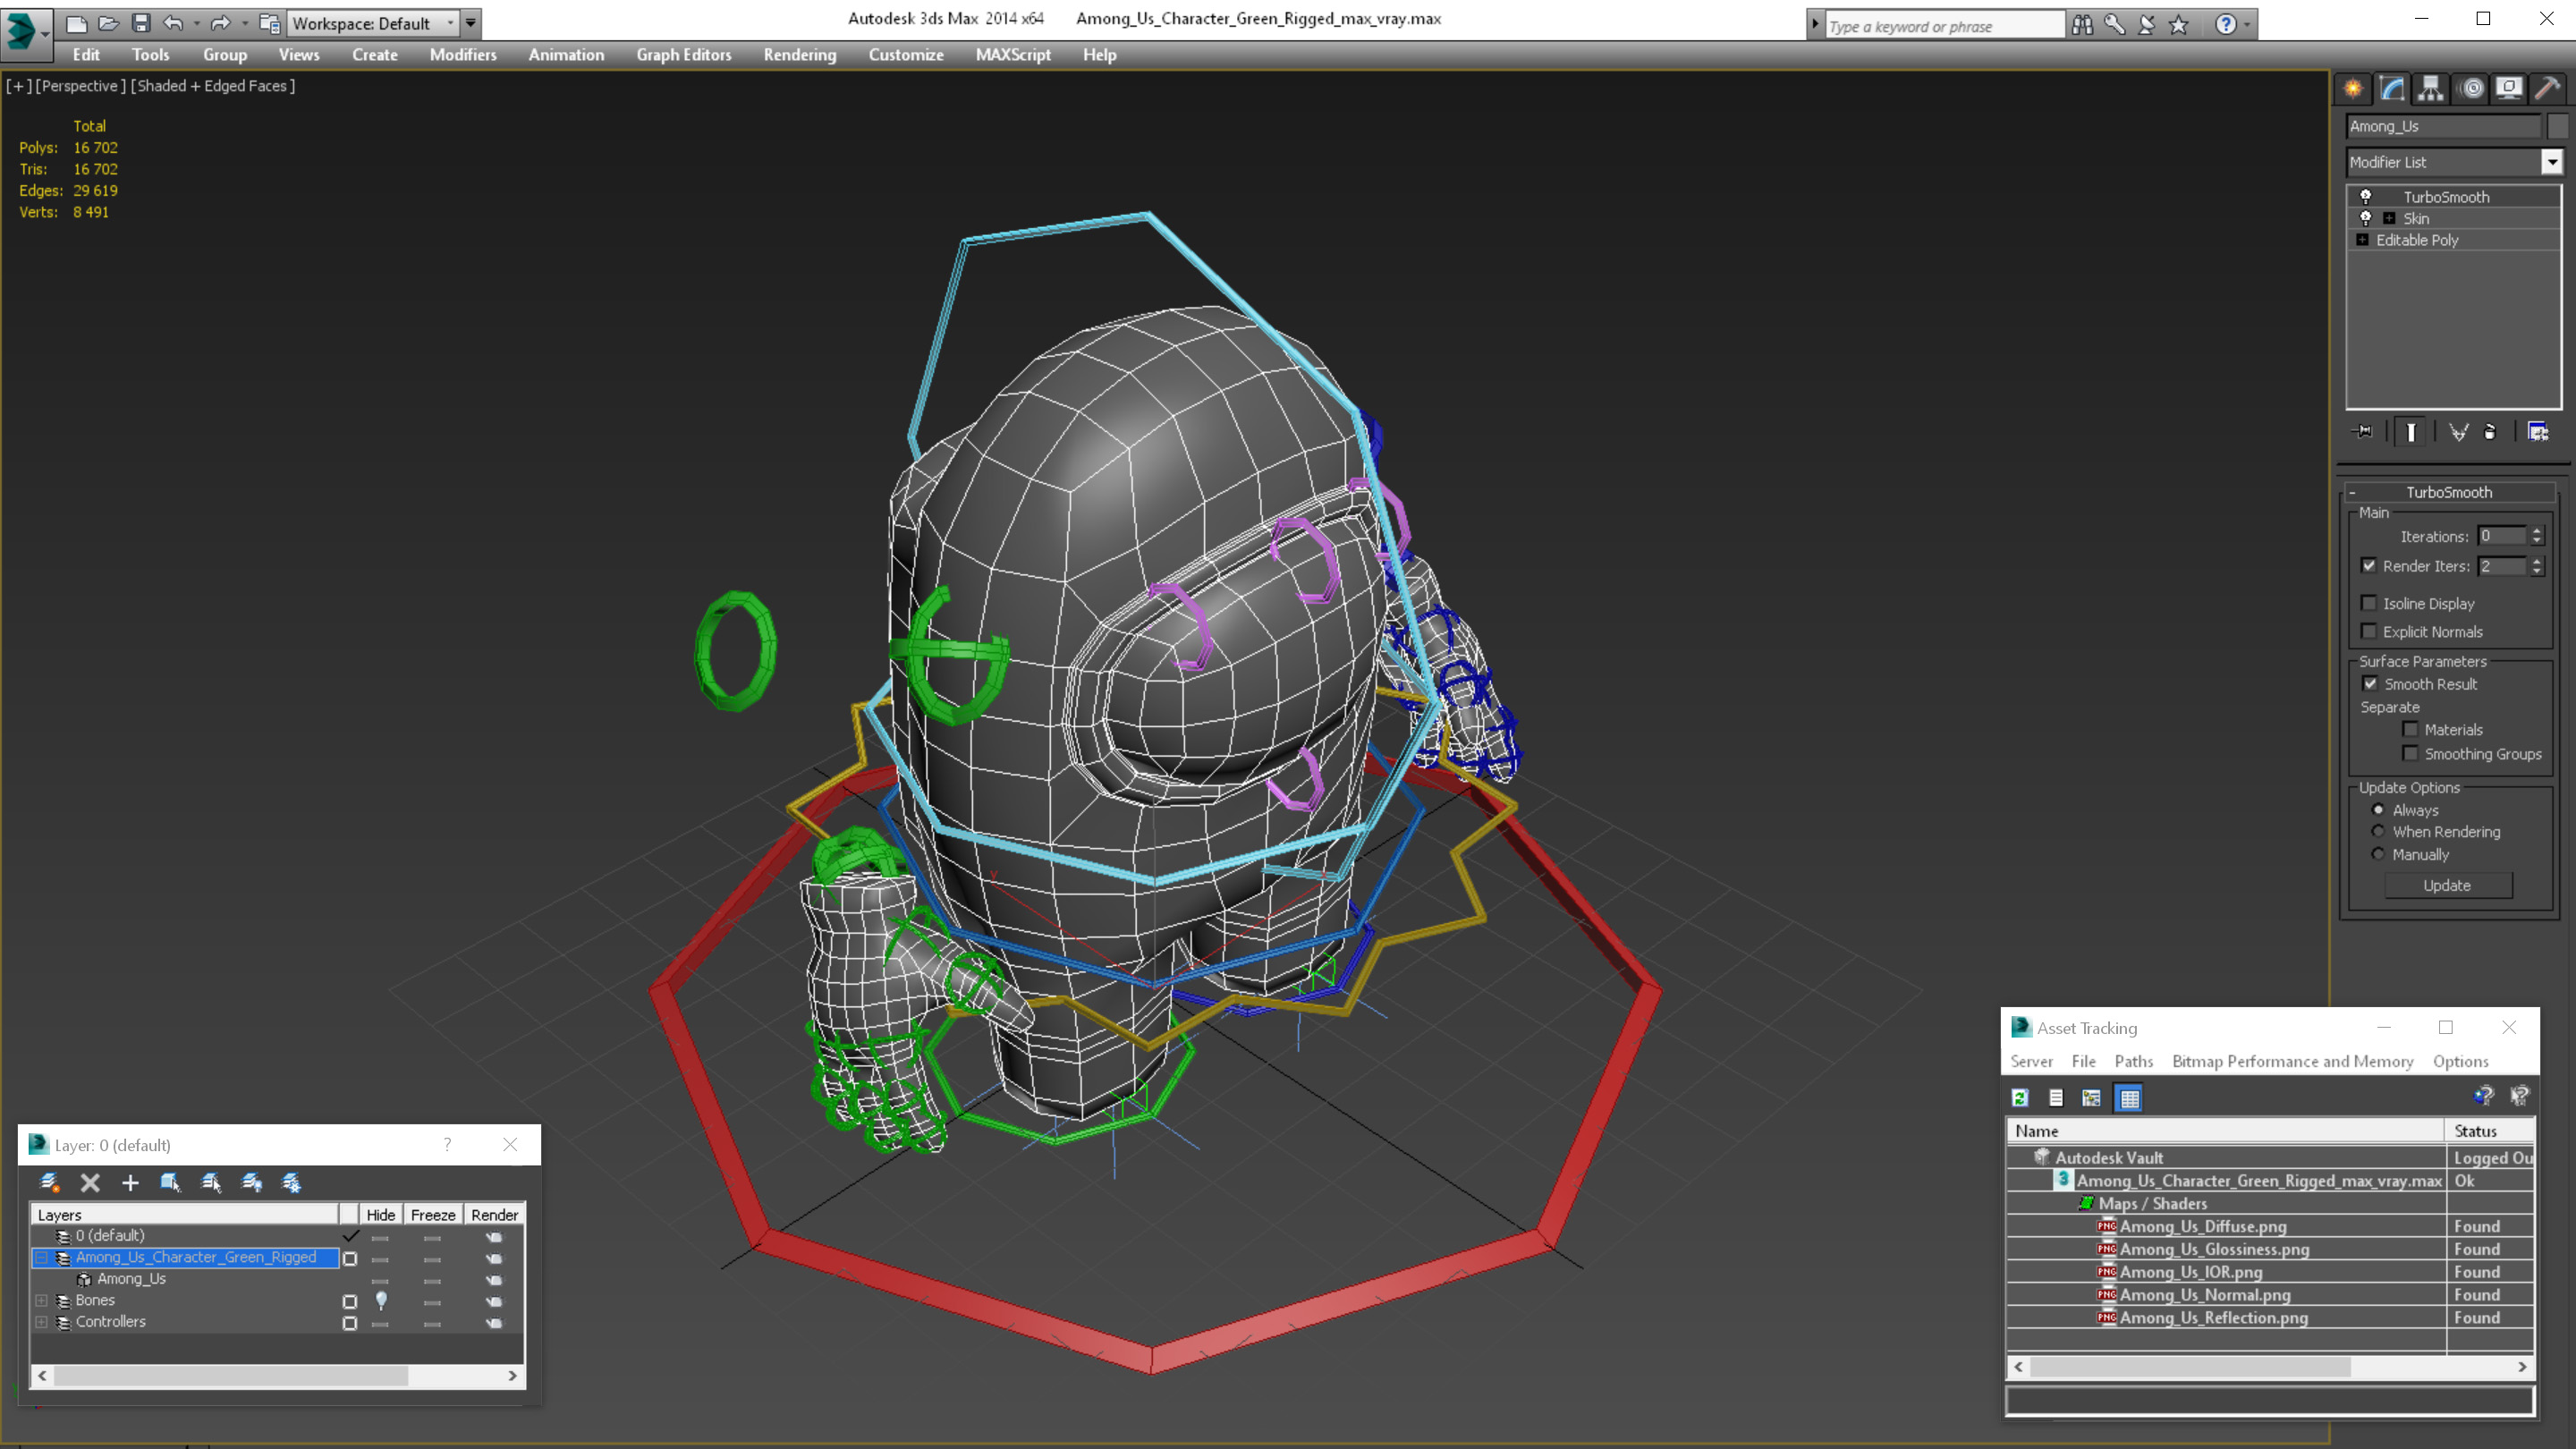Open the Graph Editors menu
This screenshot has width=2576, height=1449.
(x=684, y=55)
